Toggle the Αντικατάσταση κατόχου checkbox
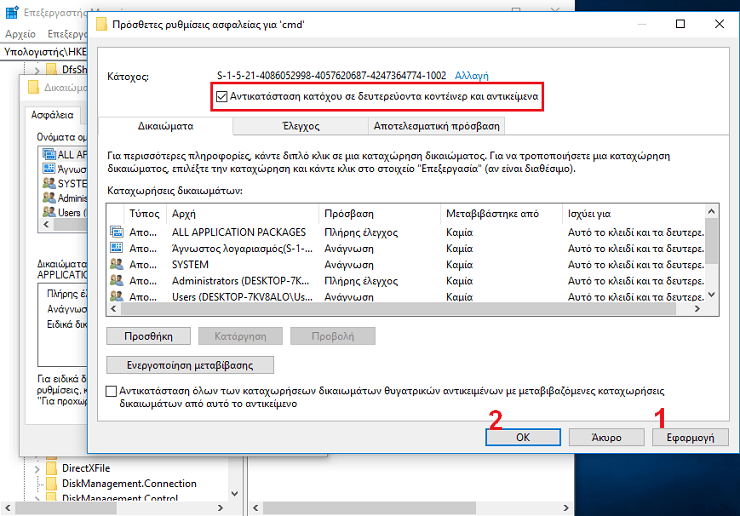The image size is (740, 516). coord(222,97)
